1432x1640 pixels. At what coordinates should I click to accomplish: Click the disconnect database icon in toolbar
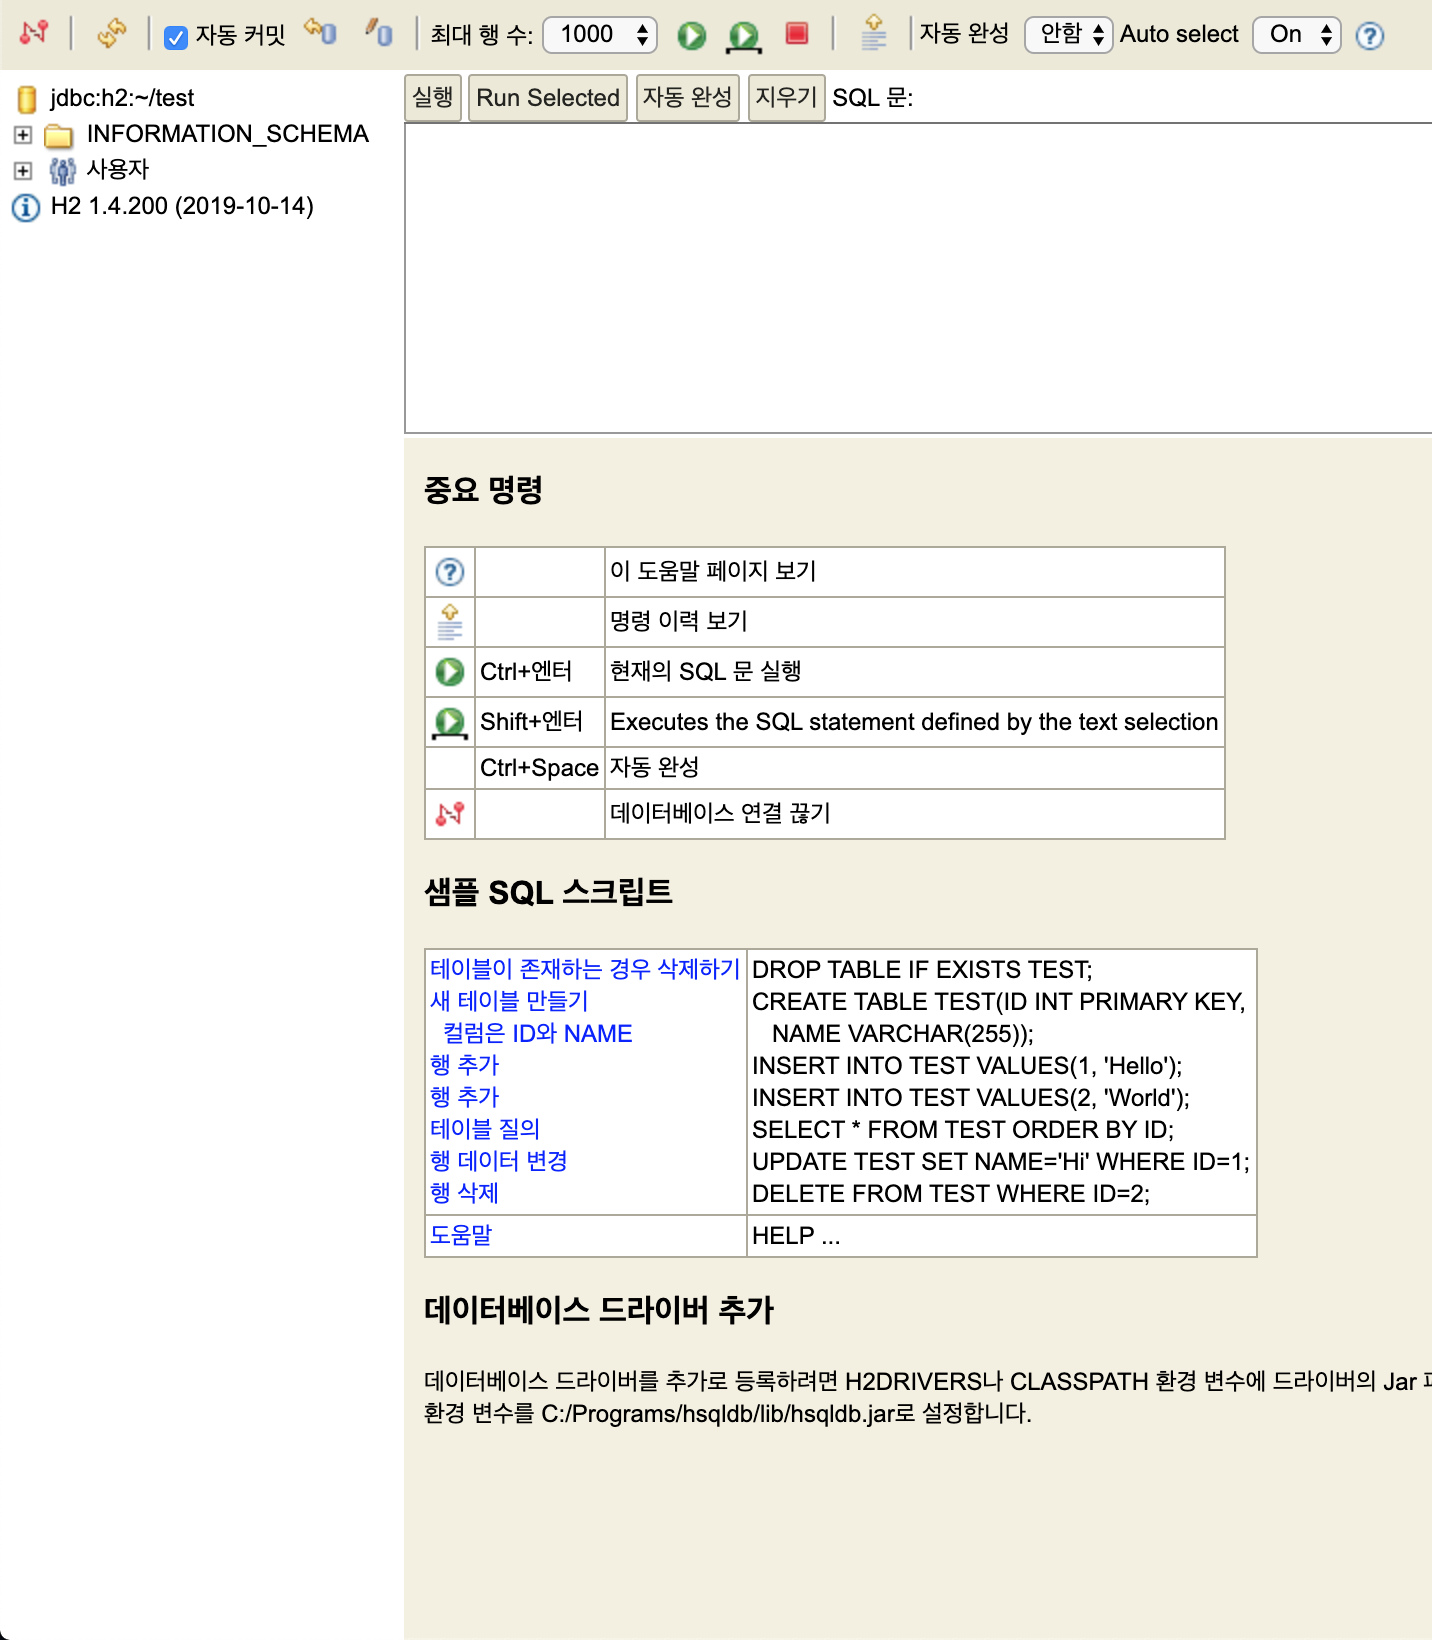(x=34, y=33)
